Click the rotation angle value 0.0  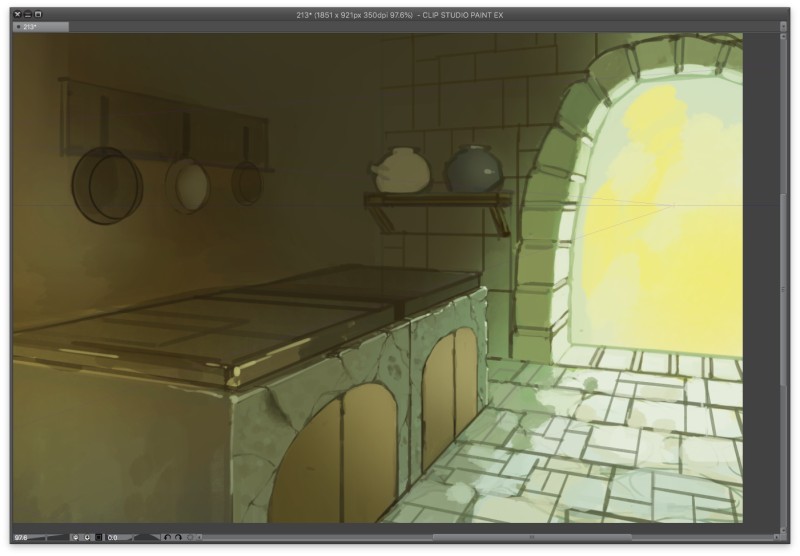(x=113, y=537)
